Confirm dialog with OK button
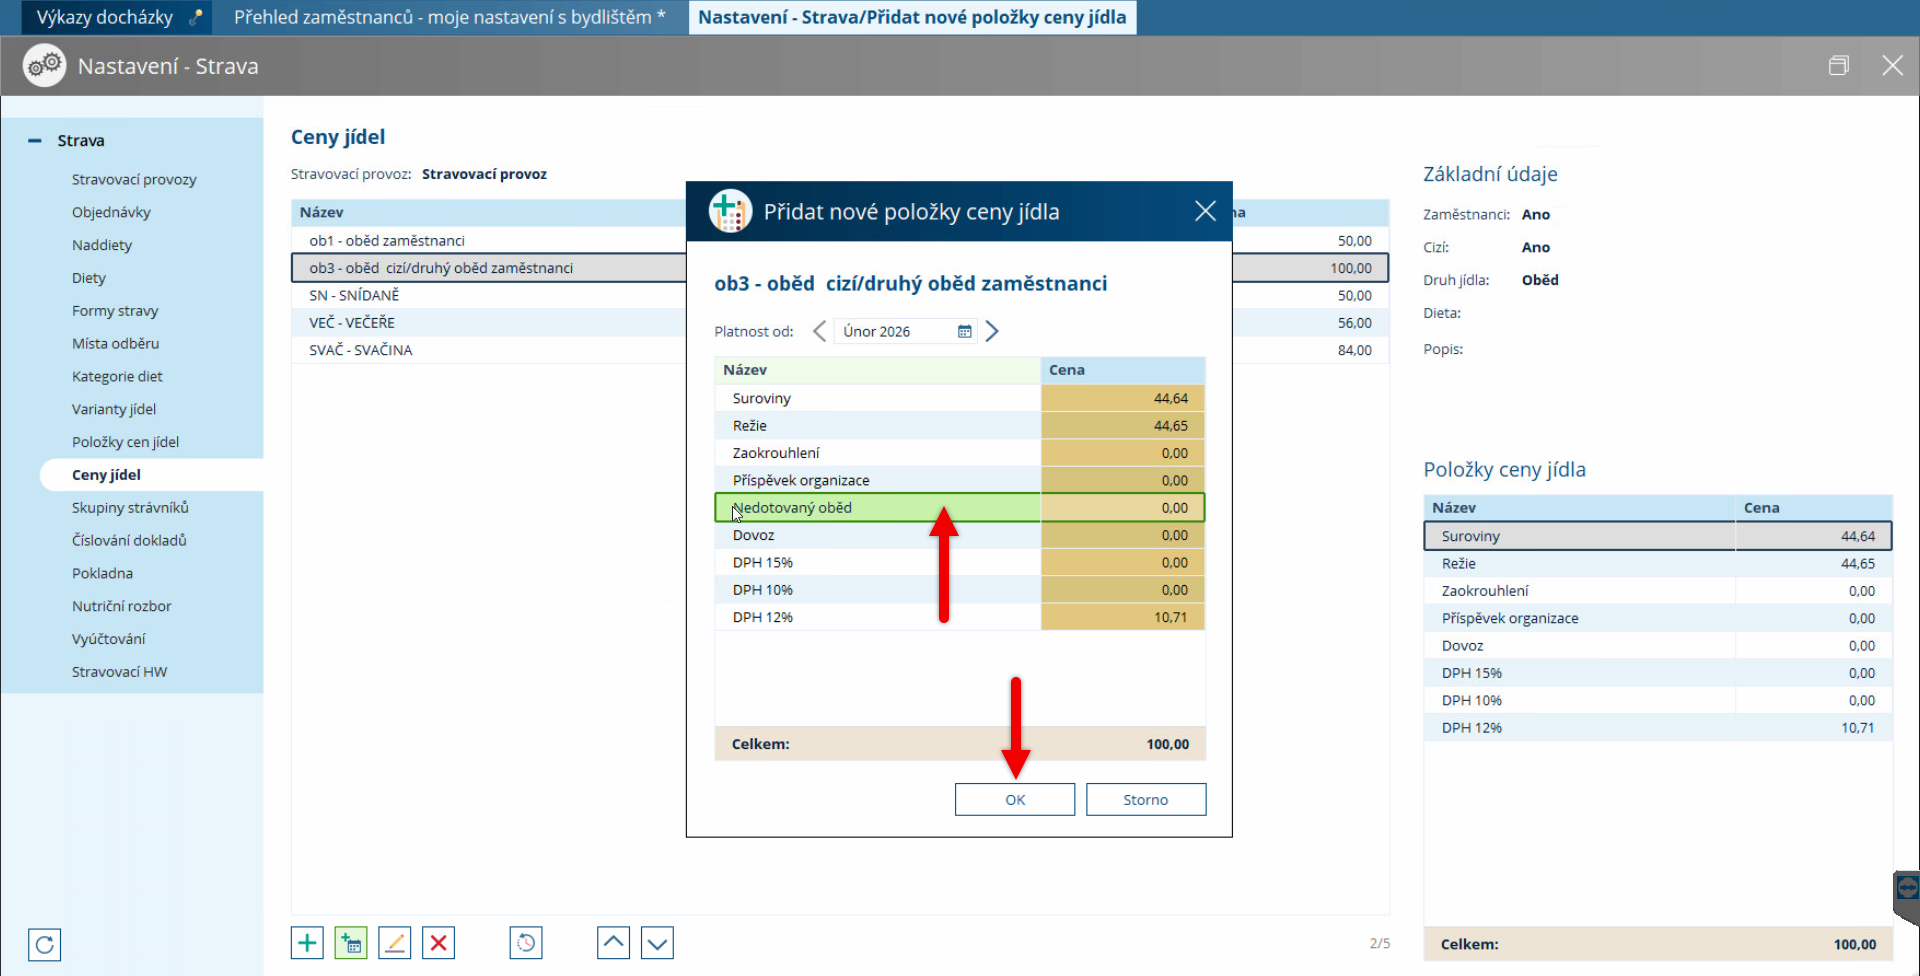 pos(1015,800)
